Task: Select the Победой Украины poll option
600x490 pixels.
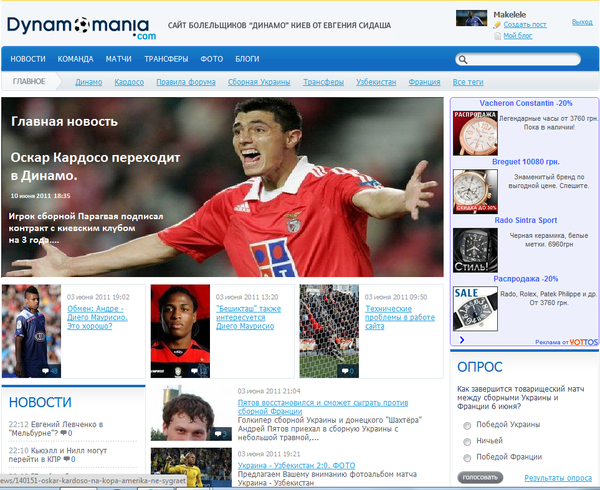Action: (466, 425)
